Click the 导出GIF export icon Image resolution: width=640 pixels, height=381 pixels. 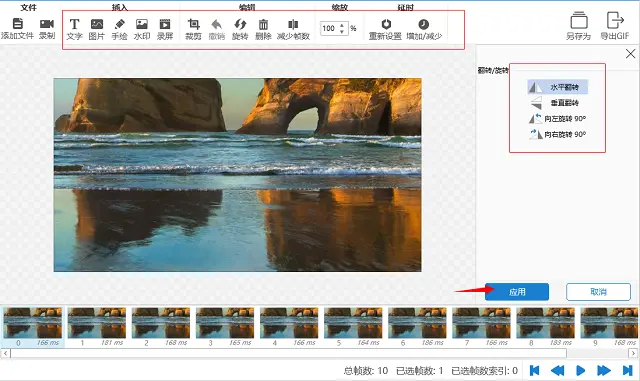(615, 20)
